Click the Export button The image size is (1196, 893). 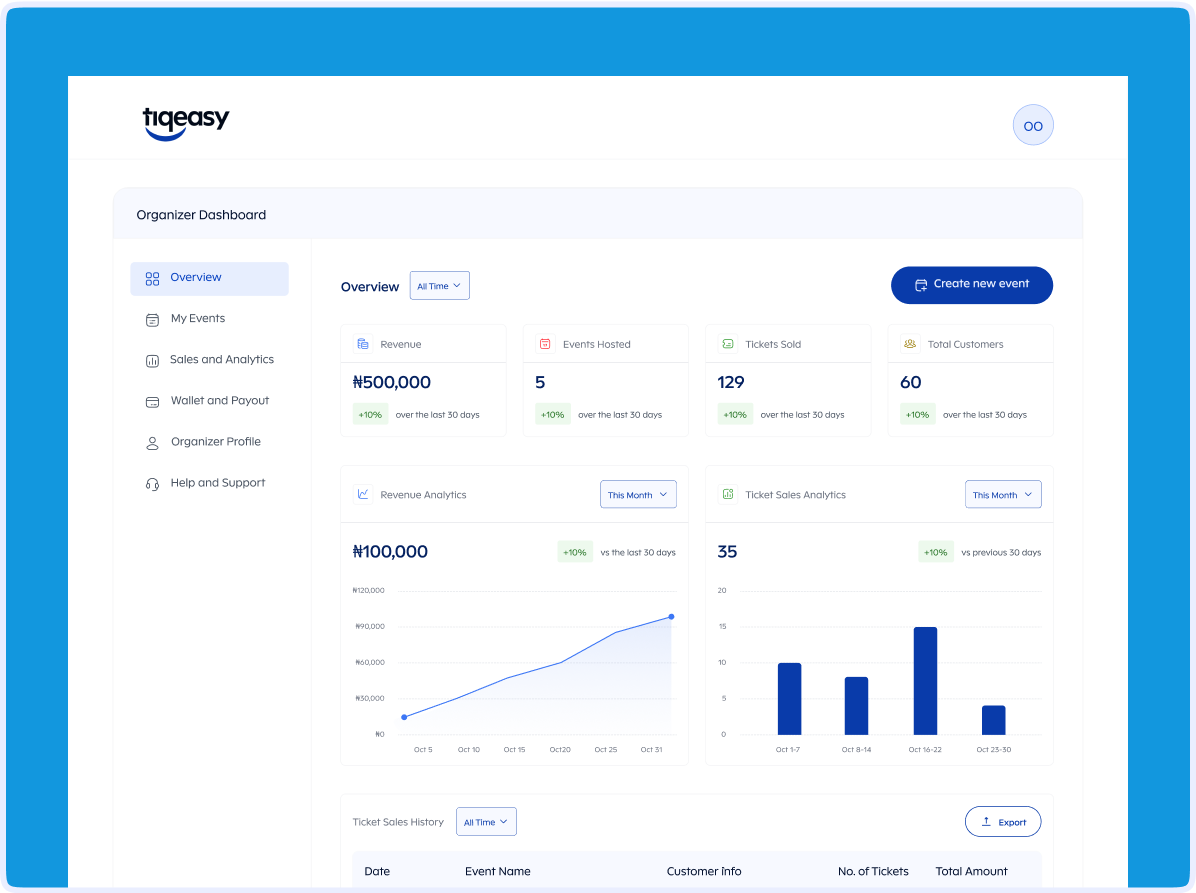point(1003,821)
